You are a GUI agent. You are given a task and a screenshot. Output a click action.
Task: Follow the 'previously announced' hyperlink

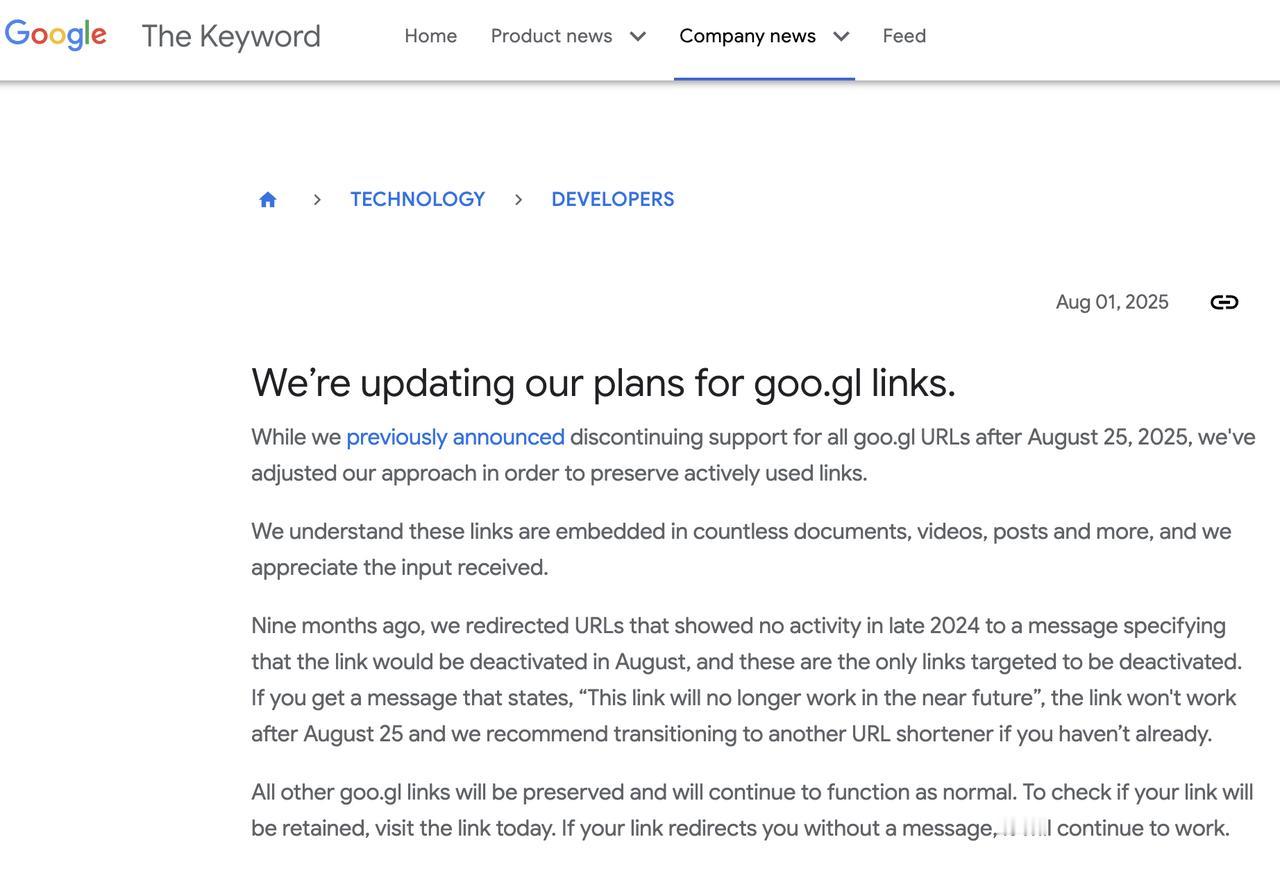tap(455, 437)
